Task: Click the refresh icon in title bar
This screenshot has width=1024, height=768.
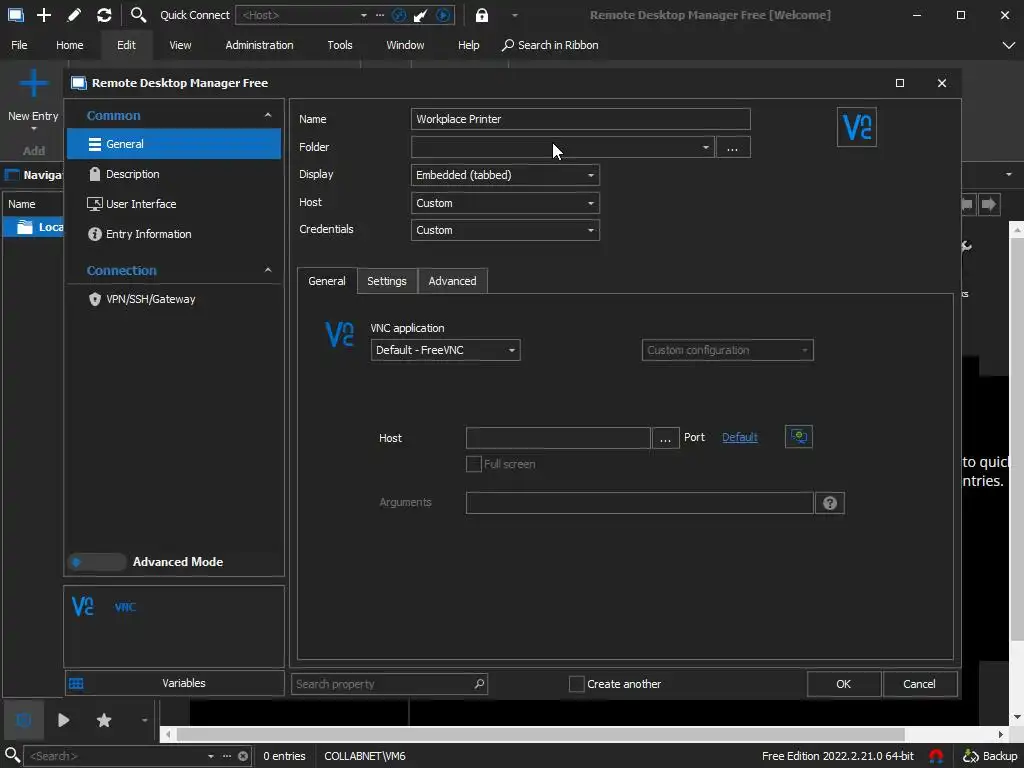Action: [x=104, y=14]
